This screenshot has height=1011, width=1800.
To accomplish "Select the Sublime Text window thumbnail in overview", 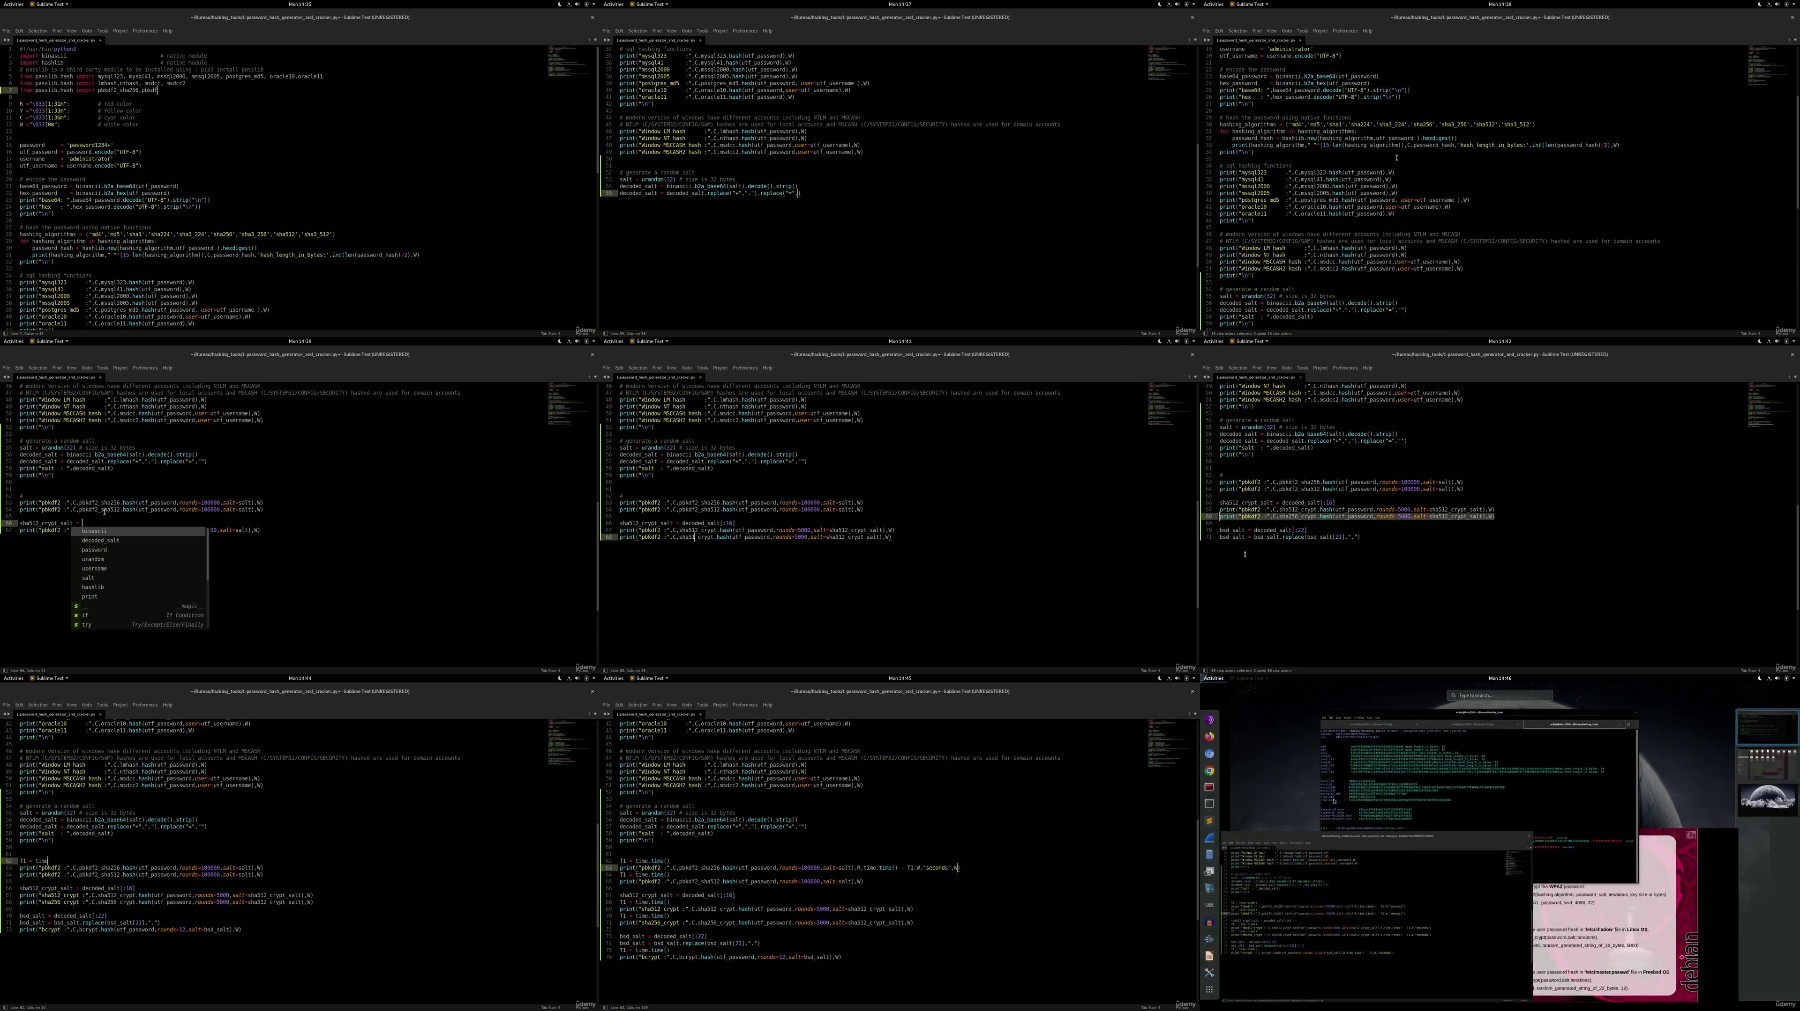I will [1376, 915].
